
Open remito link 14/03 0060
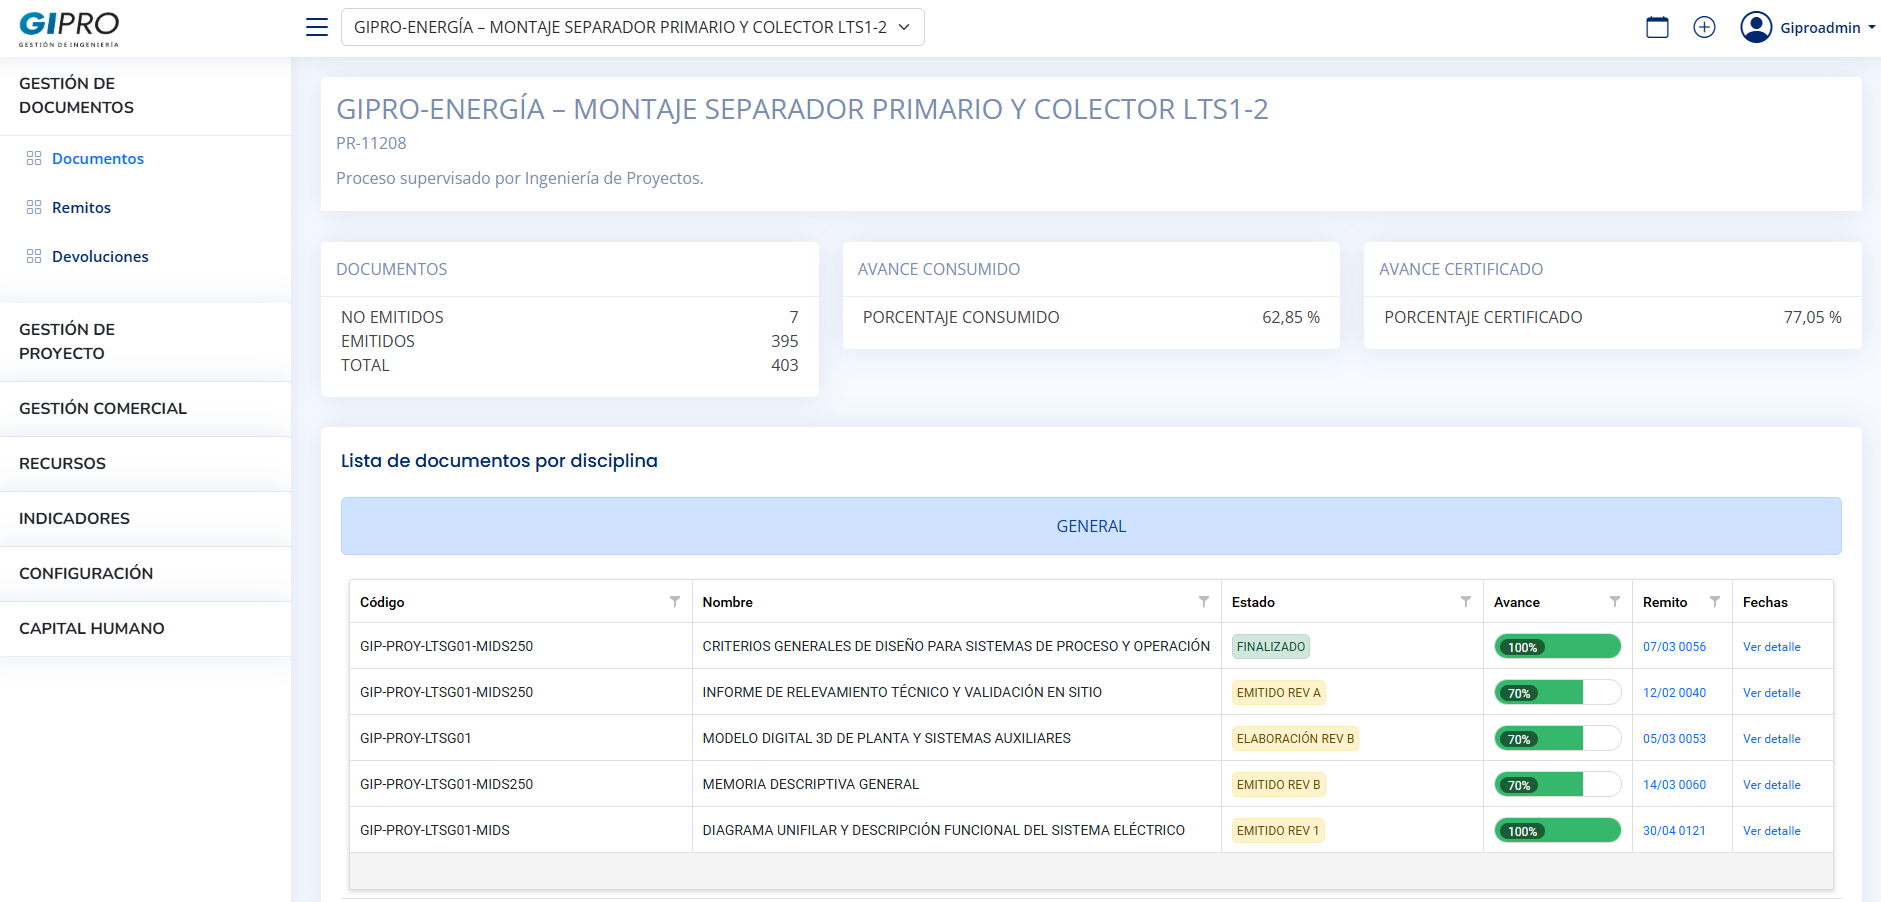tap(1674, 784)
